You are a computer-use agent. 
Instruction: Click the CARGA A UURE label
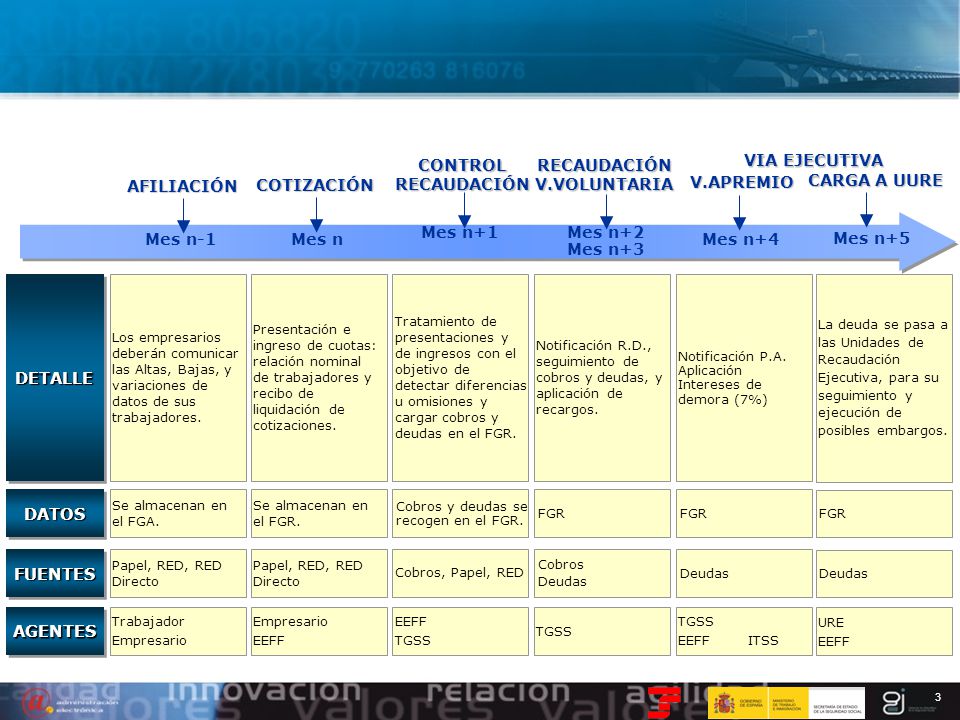point(876,181)
